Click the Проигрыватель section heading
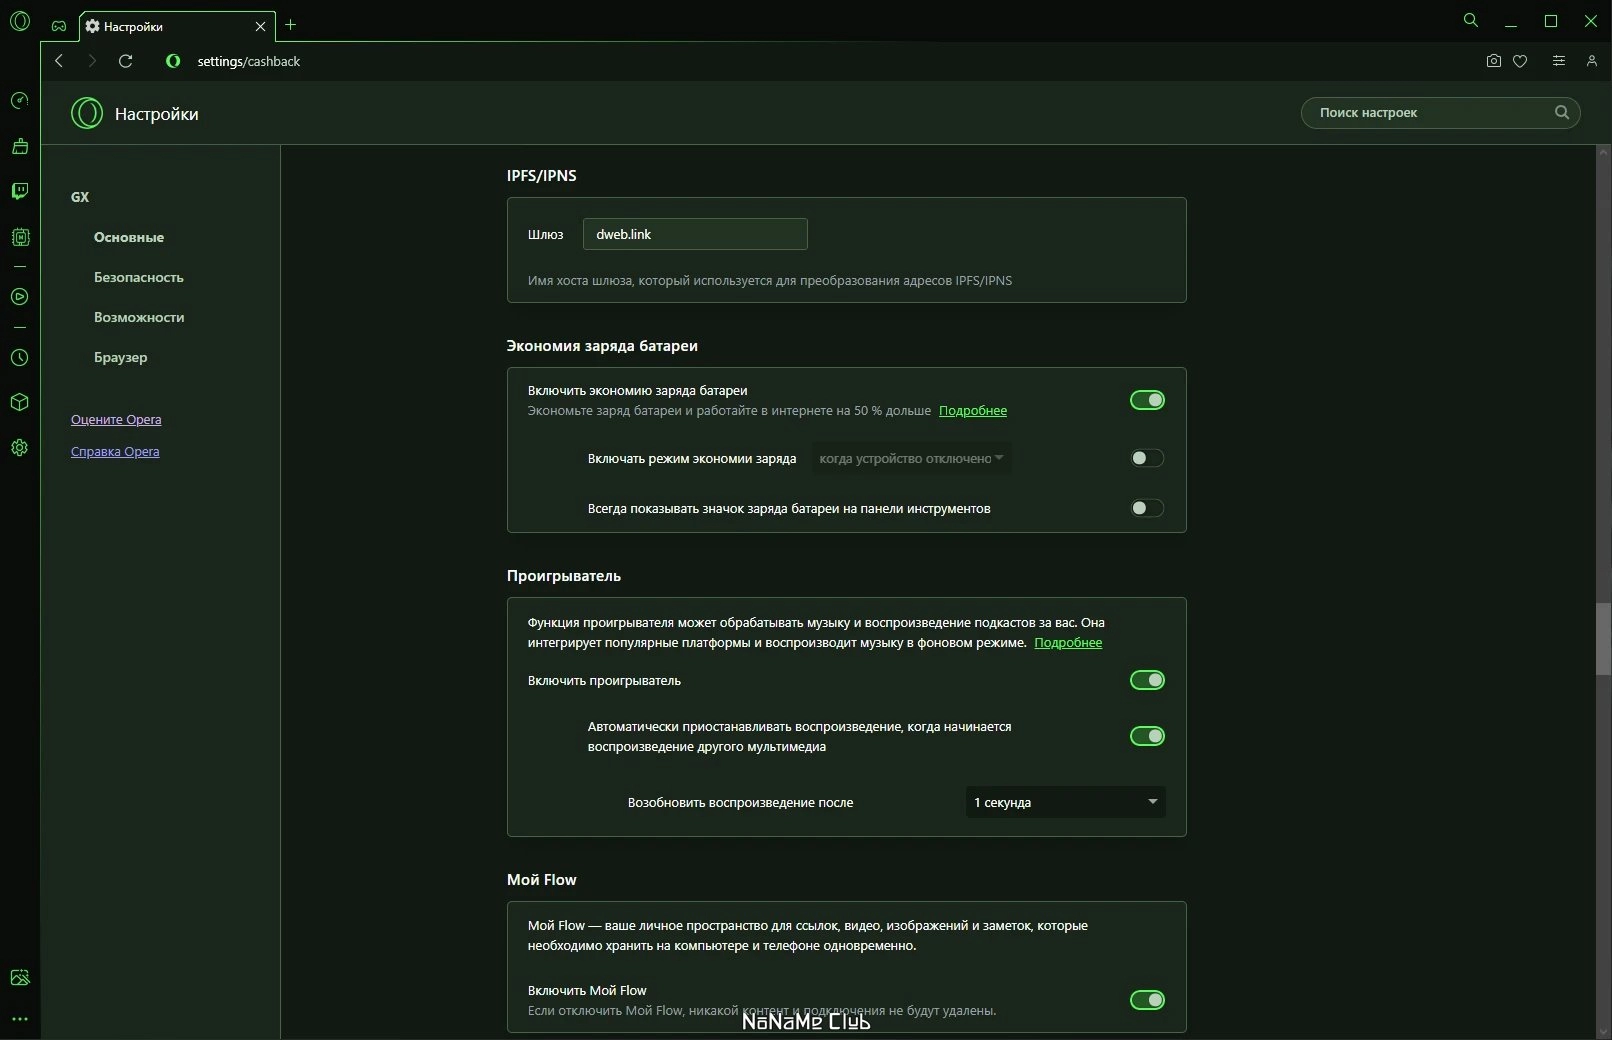This screenshot has height=1040, width=1612. coord(564,575)
